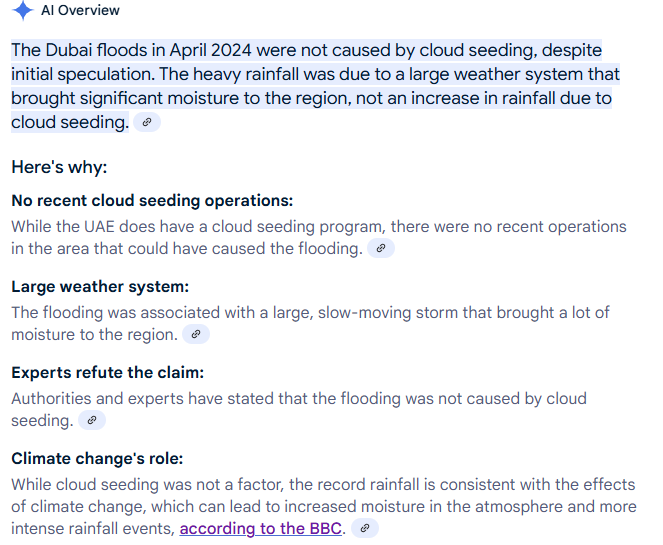Click the "Here's why:" heading
663x545 pixels.
[x=59, y=167]
